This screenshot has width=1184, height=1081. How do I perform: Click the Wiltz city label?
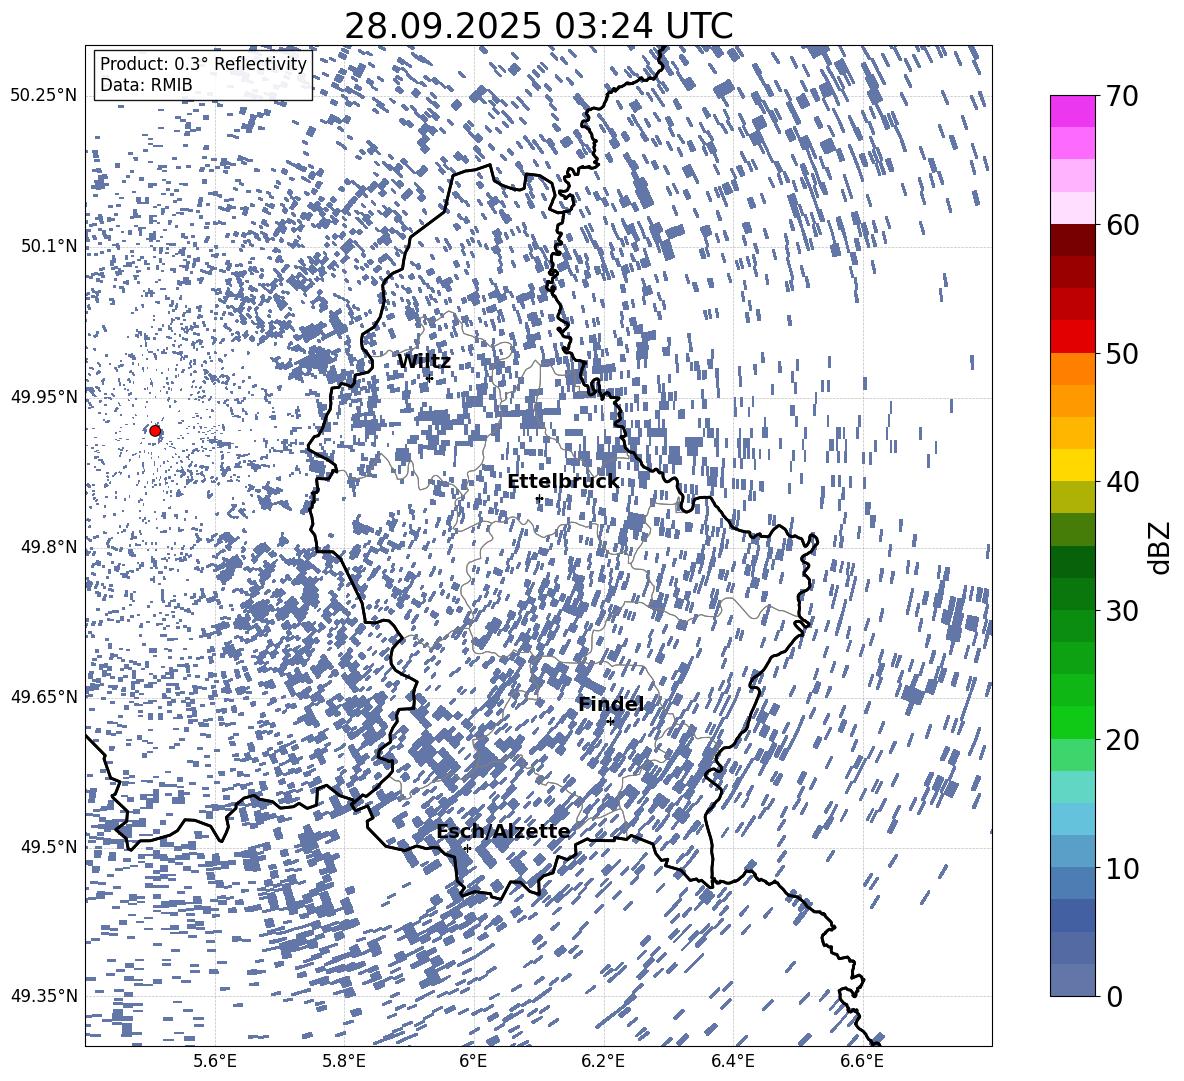pyautogui.click(x=424, y=362)
